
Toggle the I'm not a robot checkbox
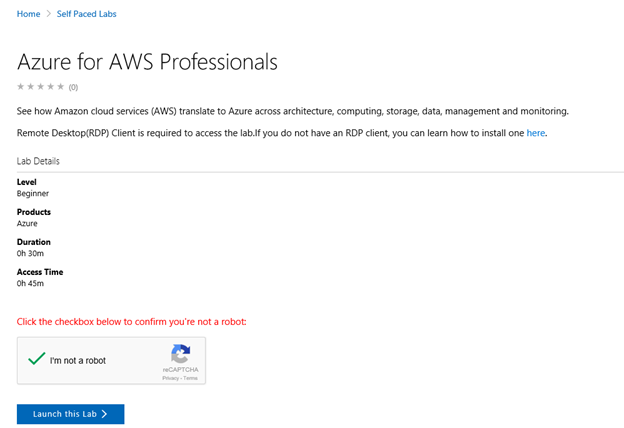point(37,359)
